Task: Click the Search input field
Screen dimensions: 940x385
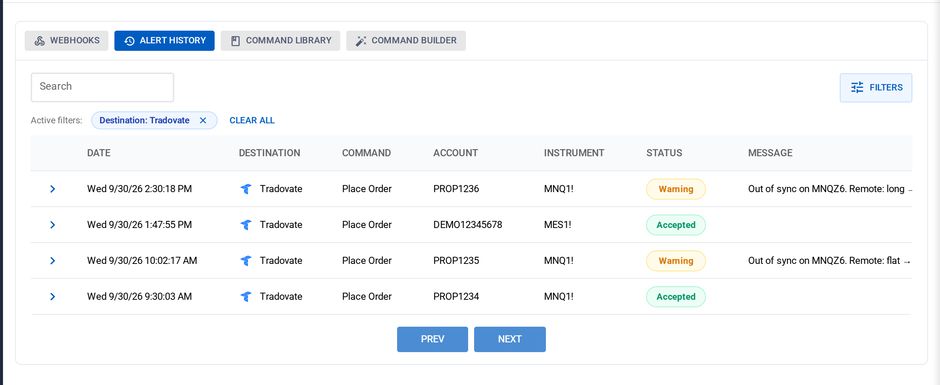Action: (x=103, y=88)
